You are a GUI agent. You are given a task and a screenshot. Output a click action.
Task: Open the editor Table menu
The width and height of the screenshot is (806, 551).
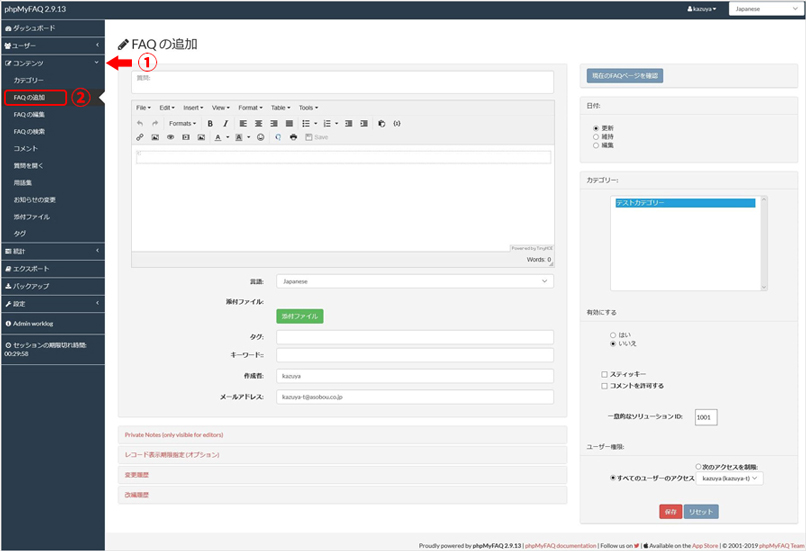(x=281, y=108)
